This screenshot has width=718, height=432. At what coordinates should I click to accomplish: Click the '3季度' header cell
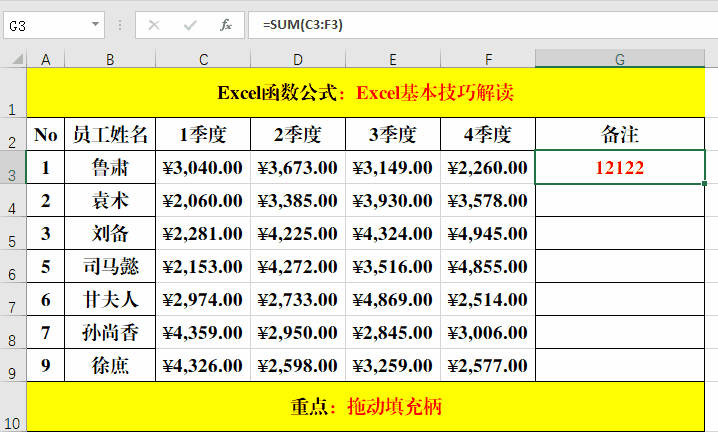pos(393,134)
